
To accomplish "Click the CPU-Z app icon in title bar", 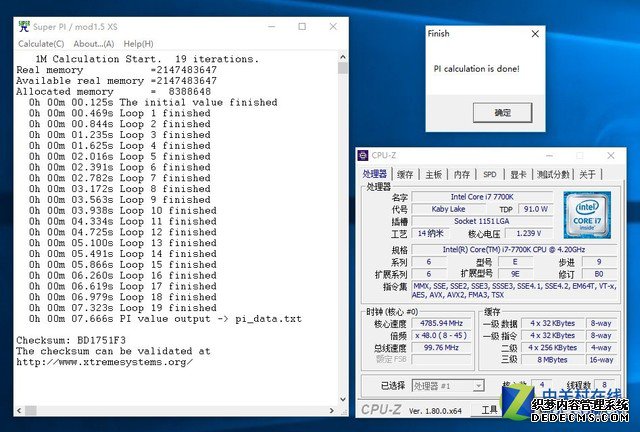I will 362,156.
